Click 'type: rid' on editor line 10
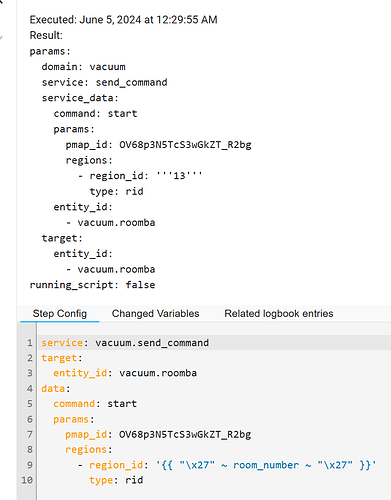This screenshot has width=391, height=500. [x=116, y=480]
